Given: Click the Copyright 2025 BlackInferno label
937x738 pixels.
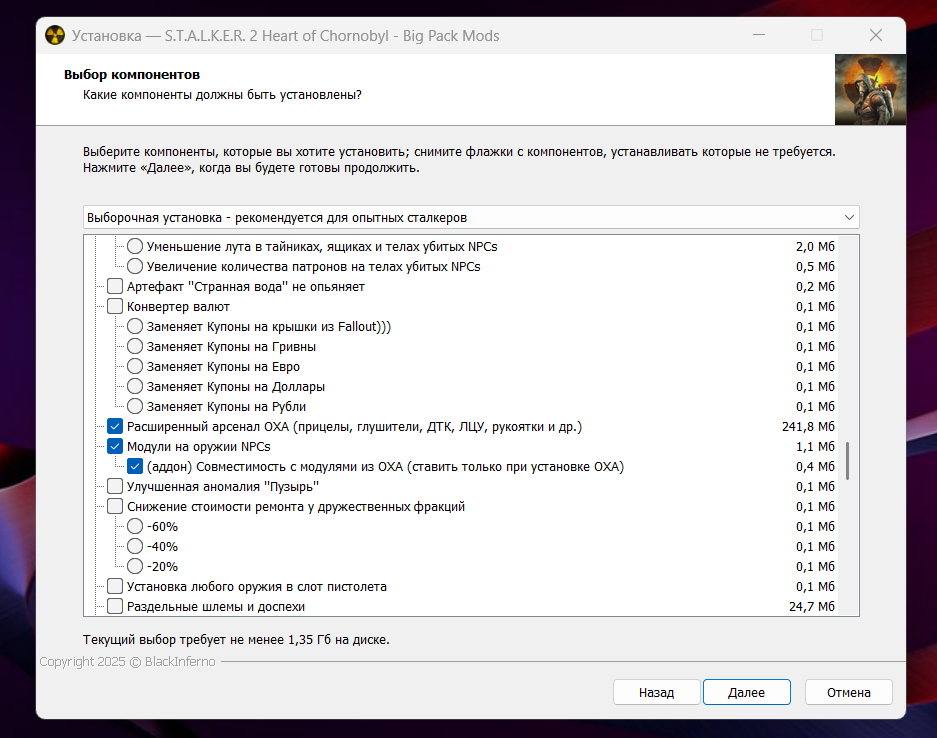Looking at the screenshot, I should [x=127, y=662].
